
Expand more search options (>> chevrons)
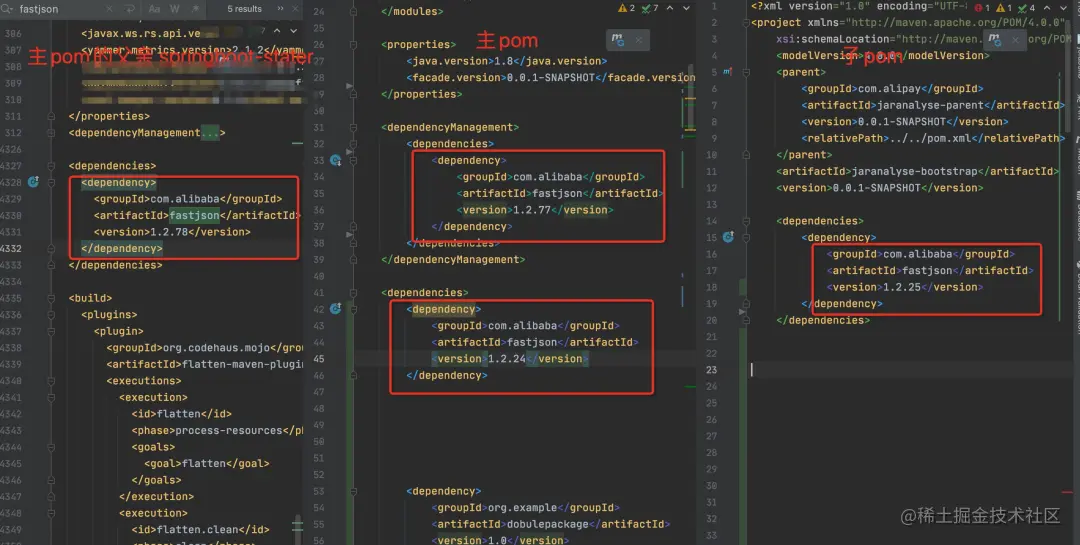tap(280, 9)
